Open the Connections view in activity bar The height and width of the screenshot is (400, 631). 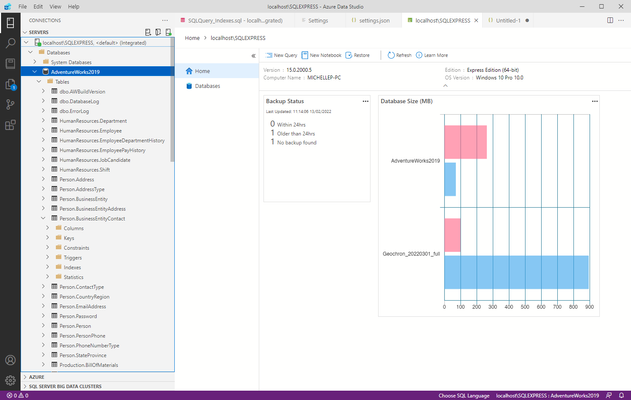pyautogui.click(x=10, y=23)
